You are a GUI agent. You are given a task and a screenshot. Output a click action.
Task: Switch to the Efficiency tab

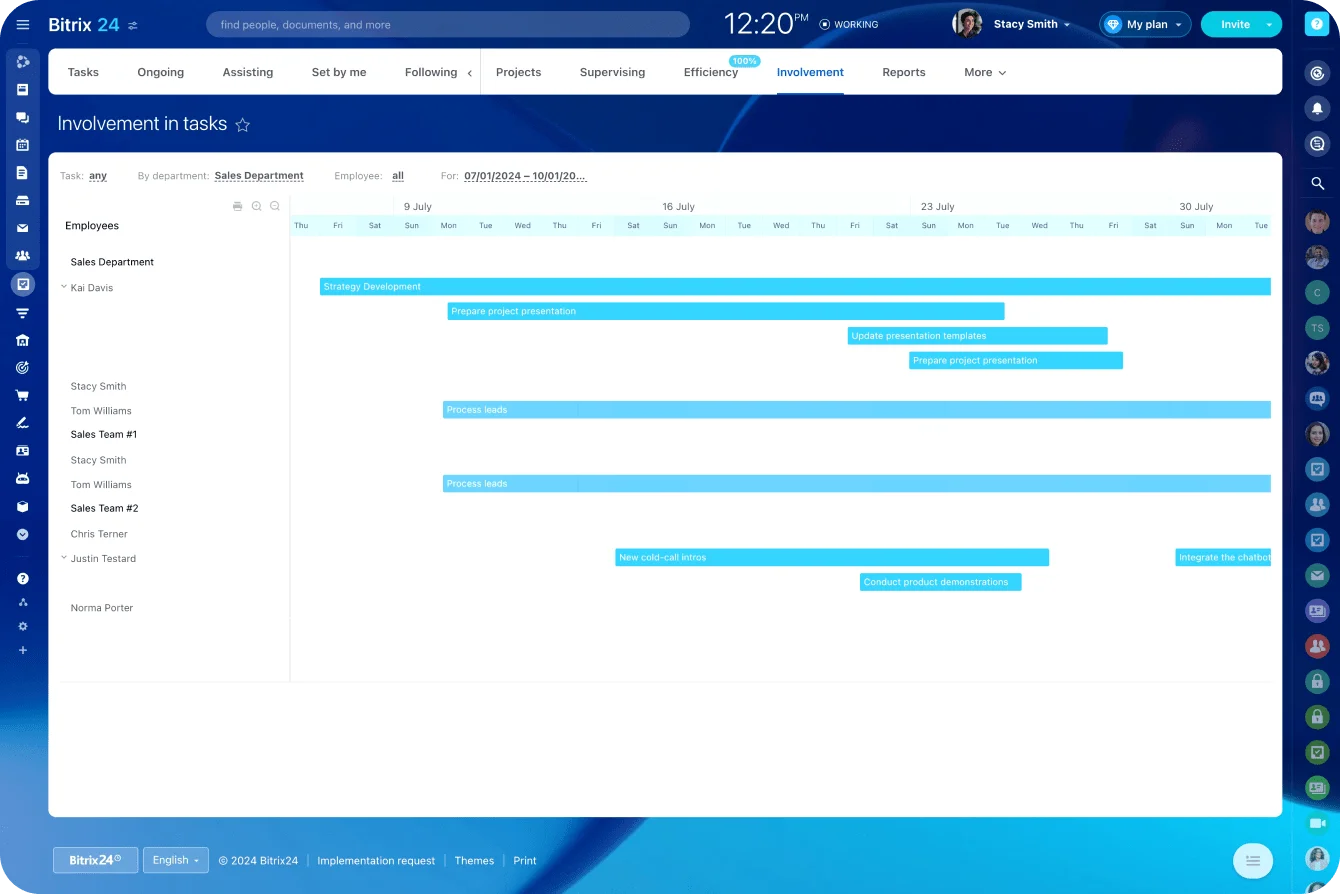(710, 72)
